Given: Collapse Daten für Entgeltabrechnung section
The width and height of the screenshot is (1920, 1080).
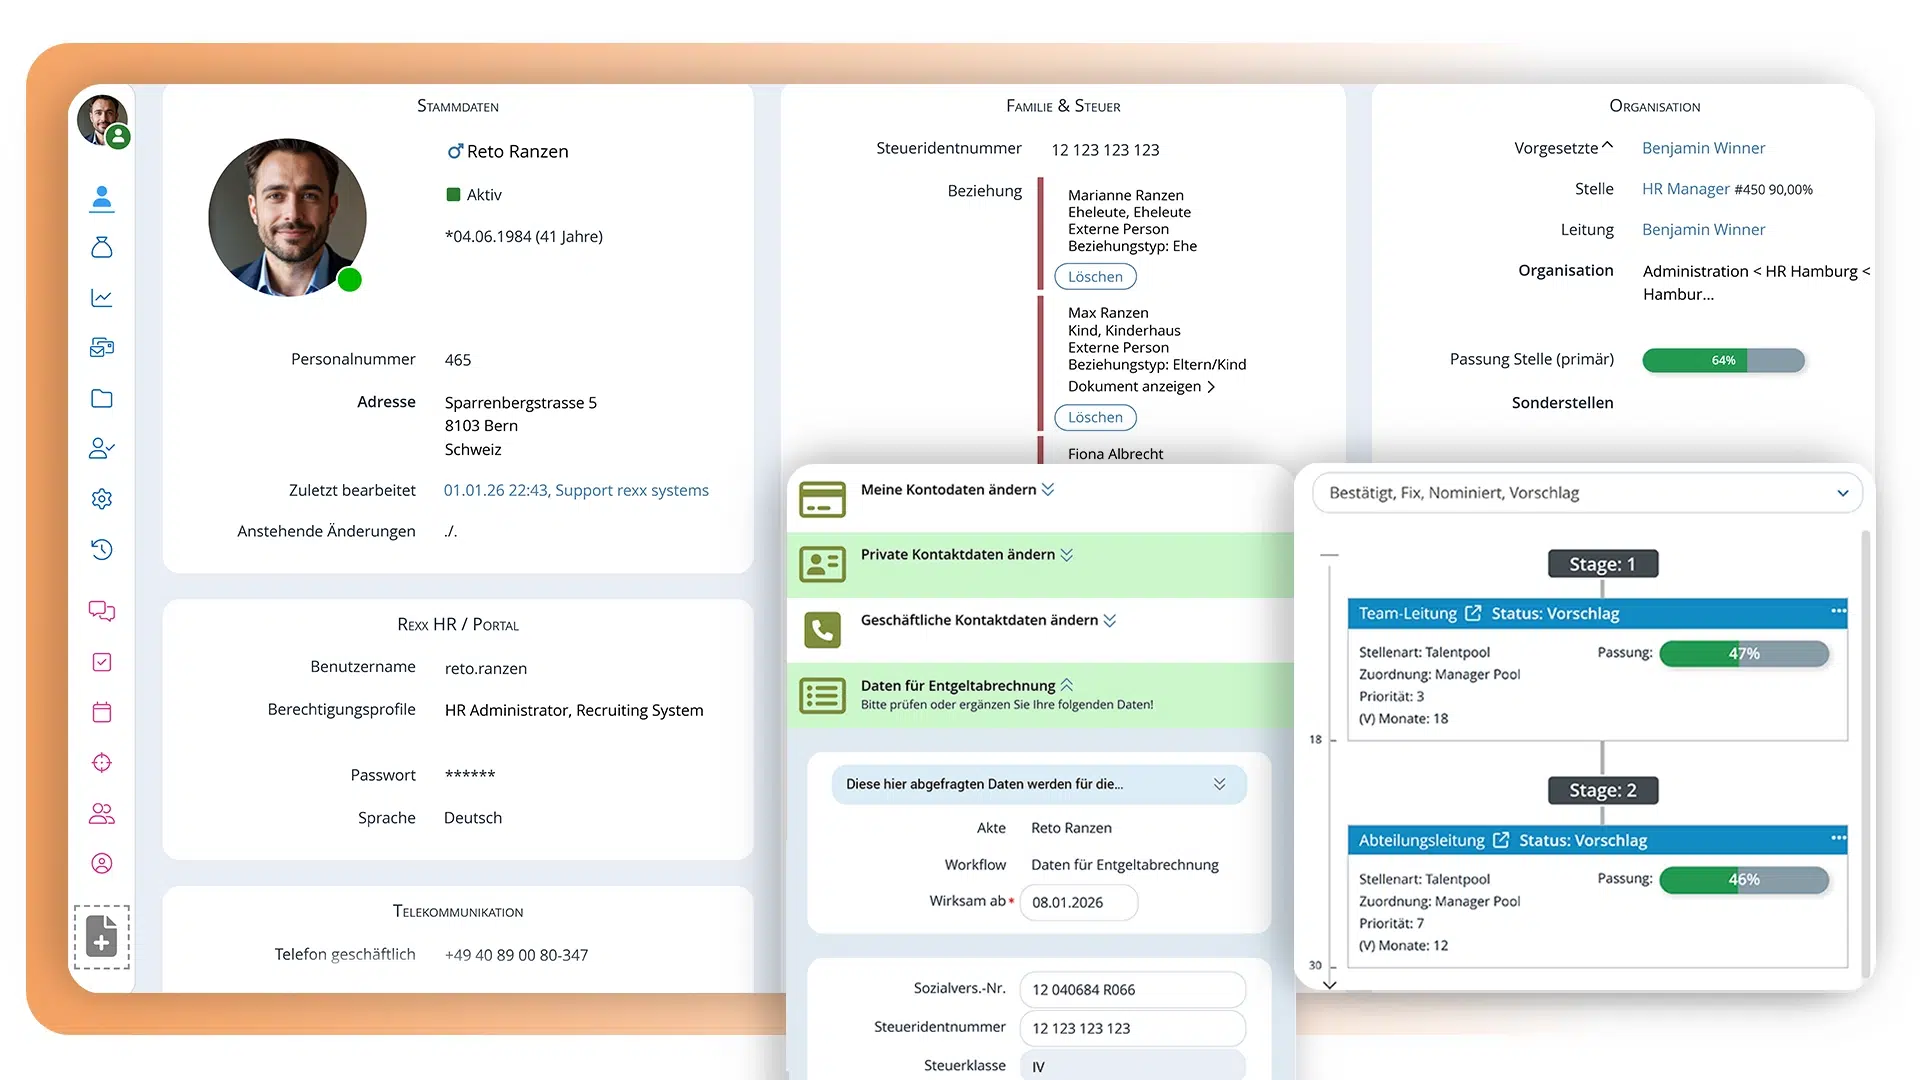Looking at the screenshot, I should tap(1067, 685).
